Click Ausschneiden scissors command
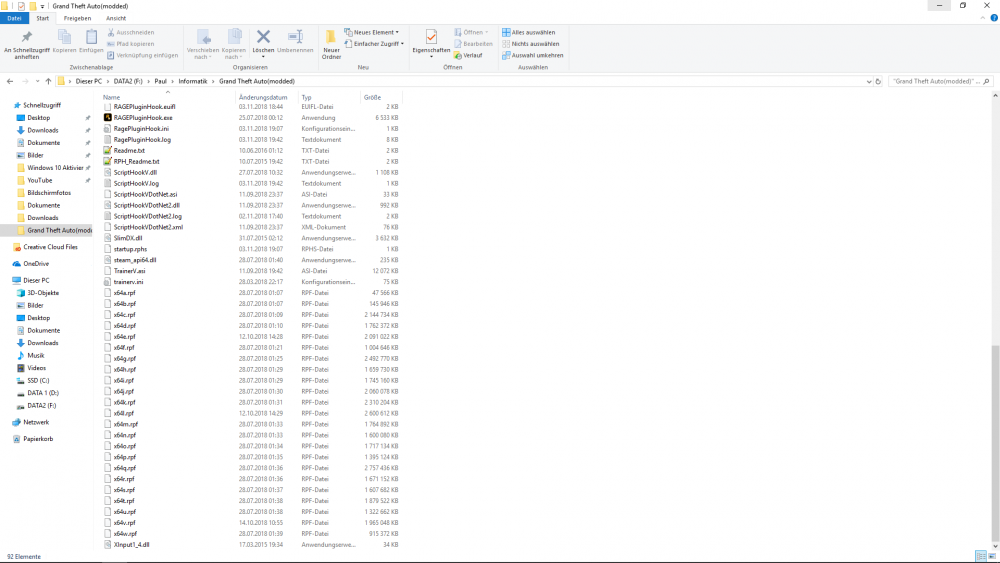Screen dimensions: 1000x563 coord(131,32)
